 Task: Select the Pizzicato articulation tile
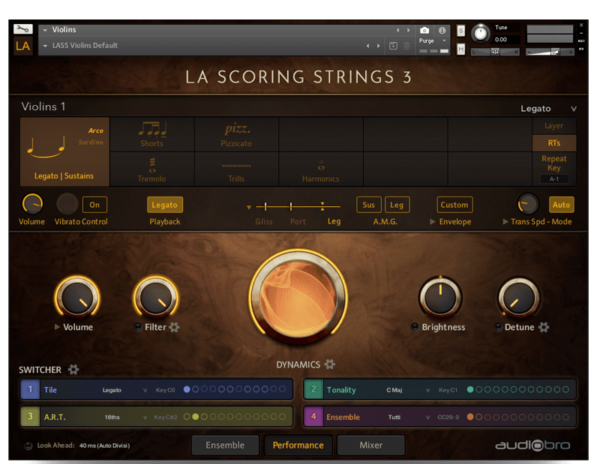point(236,134)
